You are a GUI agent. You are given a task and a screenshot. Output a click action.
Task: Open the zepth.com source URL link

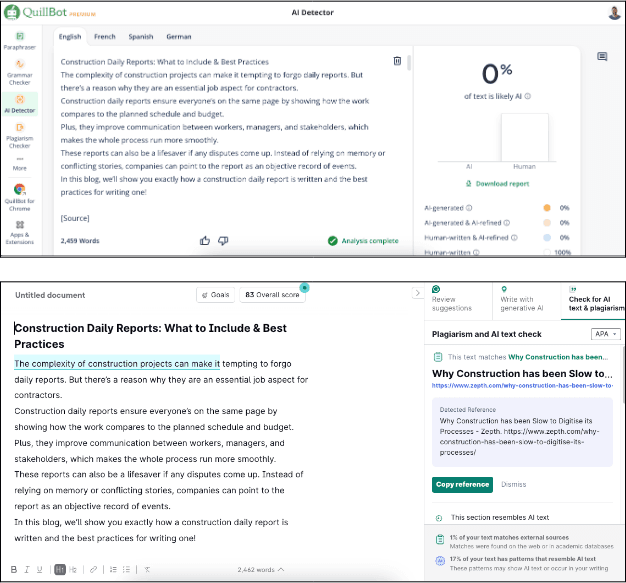tap(522, 385)
